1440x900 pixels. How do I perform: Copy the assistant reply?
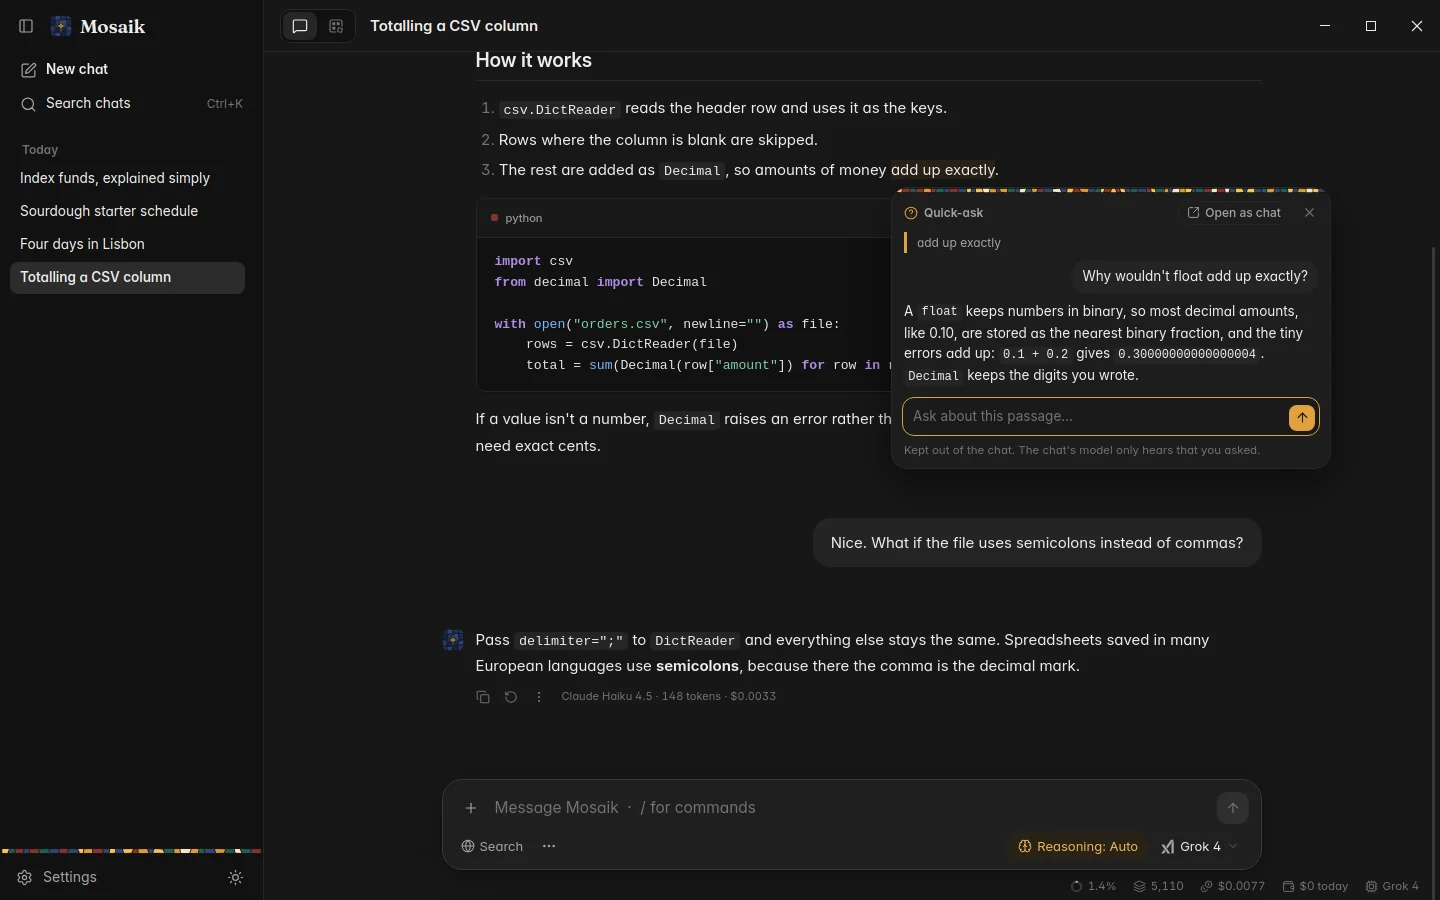point(483,697)
